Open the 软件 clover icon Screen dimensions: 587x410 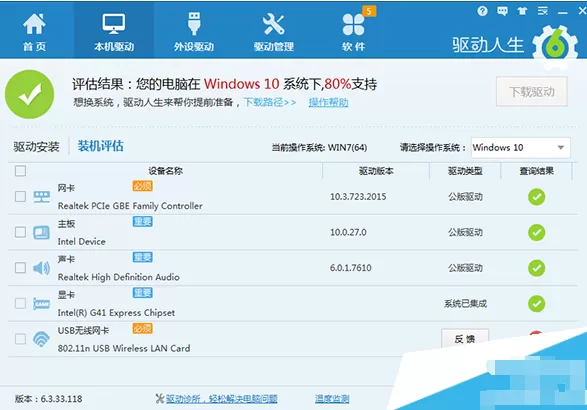[353, 25]
